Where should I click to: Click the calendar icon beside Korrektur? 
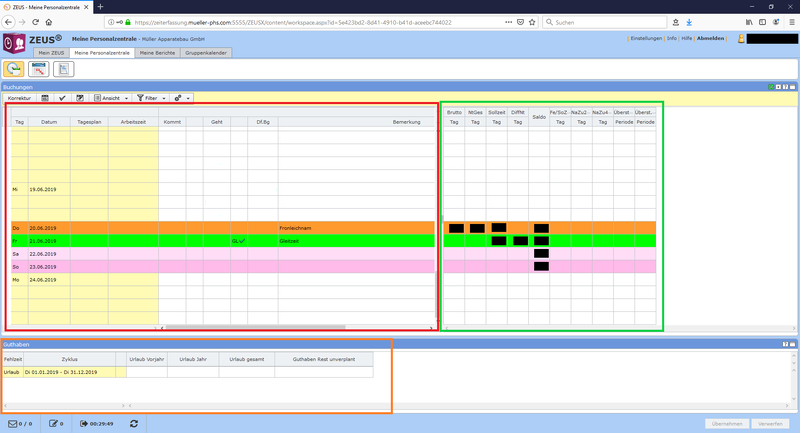(x=45, y=98)
